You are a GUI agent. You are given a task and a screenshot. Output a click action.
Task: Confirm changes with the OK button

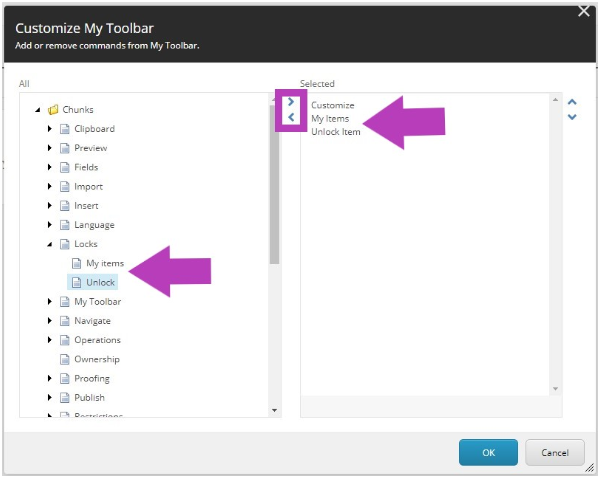tap(488, 452)
